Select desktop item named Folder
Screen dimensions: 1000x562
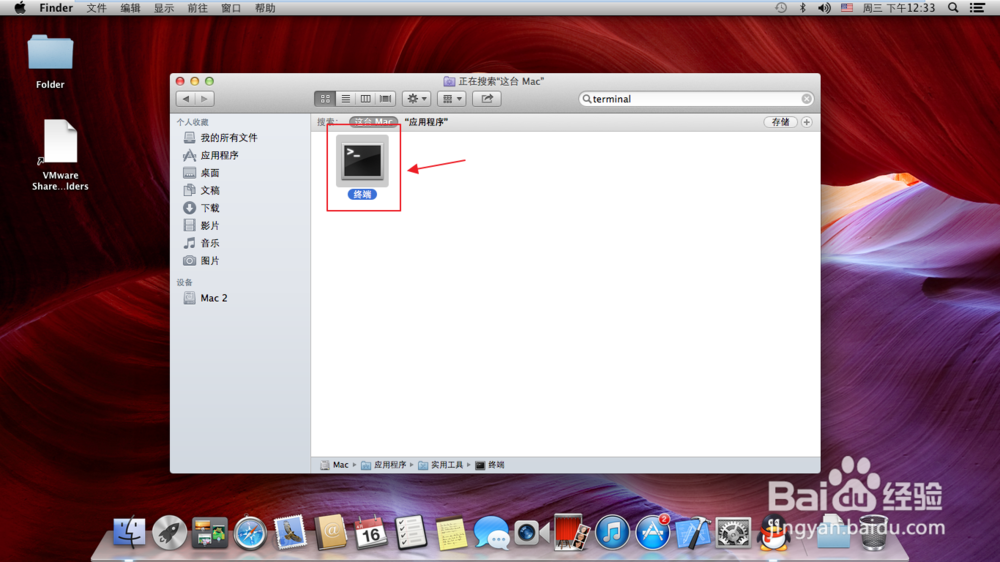click(x=50, y=61)
